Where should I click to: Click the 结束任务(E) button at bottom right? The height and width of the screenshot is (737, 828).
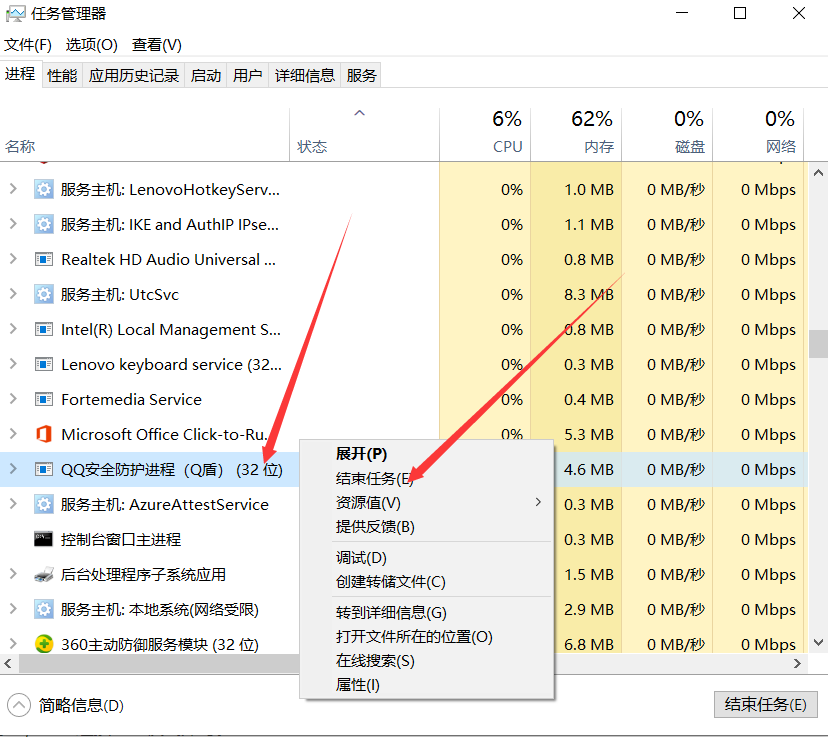[x=765, y=704]
